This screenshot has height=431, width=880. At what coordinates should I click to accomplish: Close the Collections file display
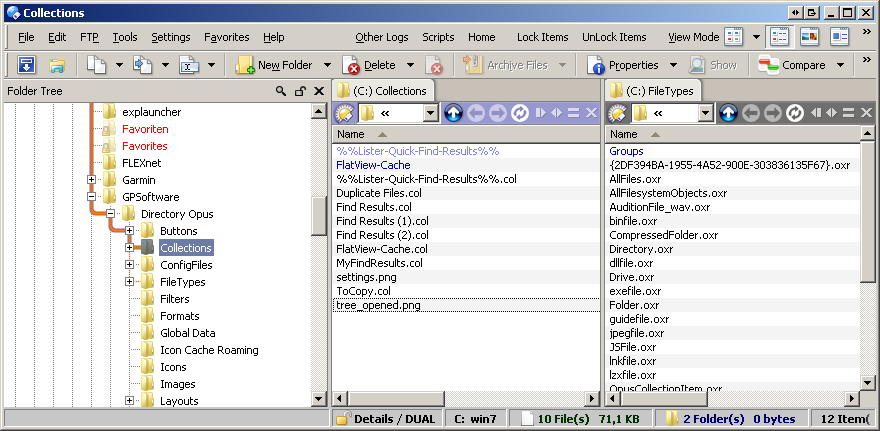pyautogui.click(x=591, y=113)
